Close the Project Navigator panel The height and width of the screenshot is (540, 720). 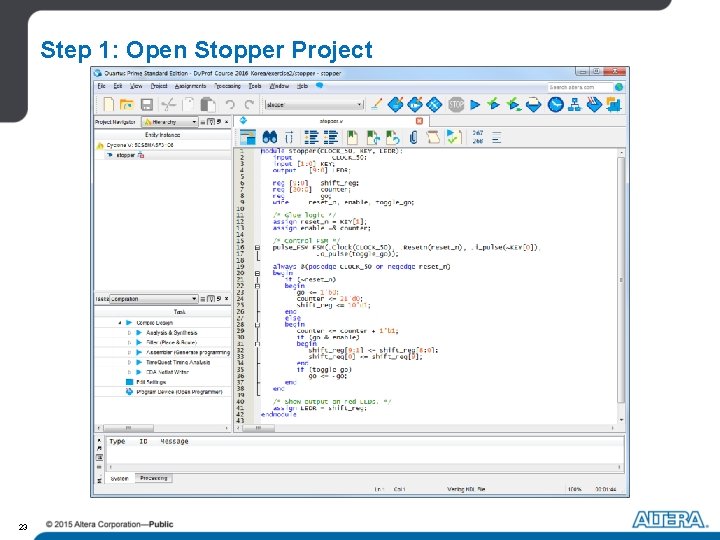[226, 122]
